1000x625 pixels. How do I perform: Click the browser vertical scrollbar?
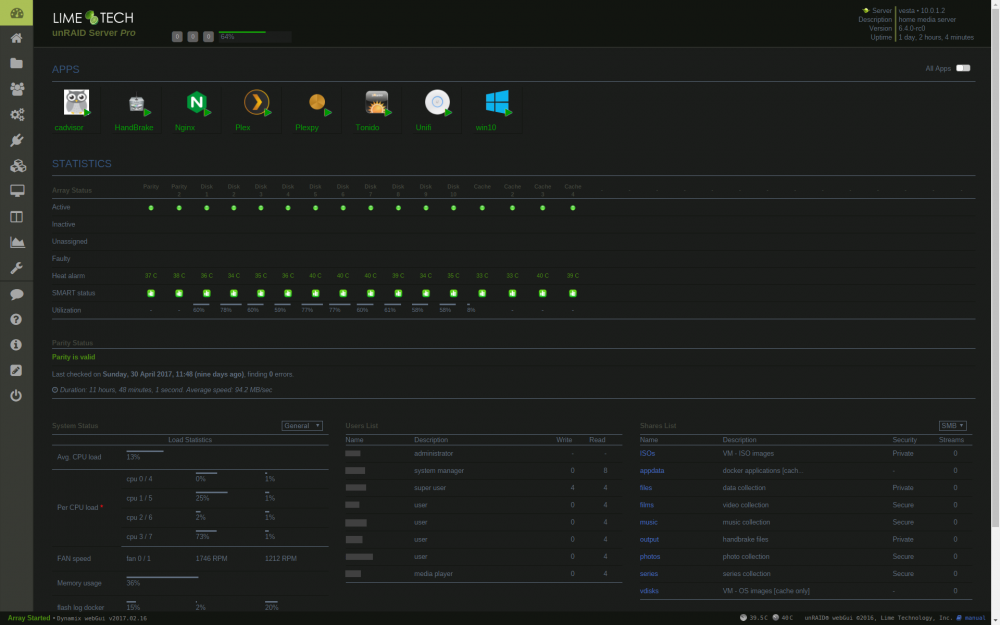tap(995, 268)
